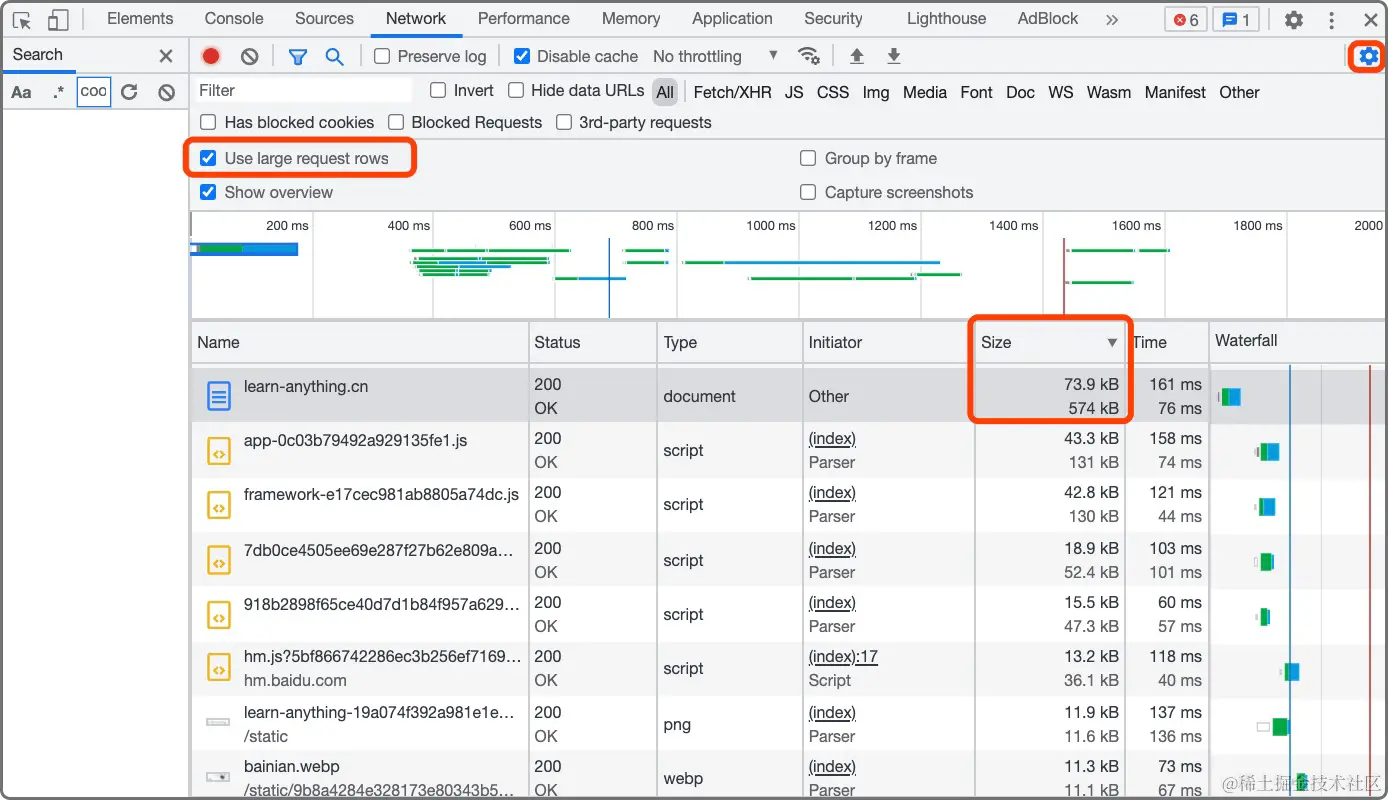Uncheck Use large request rows
The image size is (1388, 800).
(208, 158)
